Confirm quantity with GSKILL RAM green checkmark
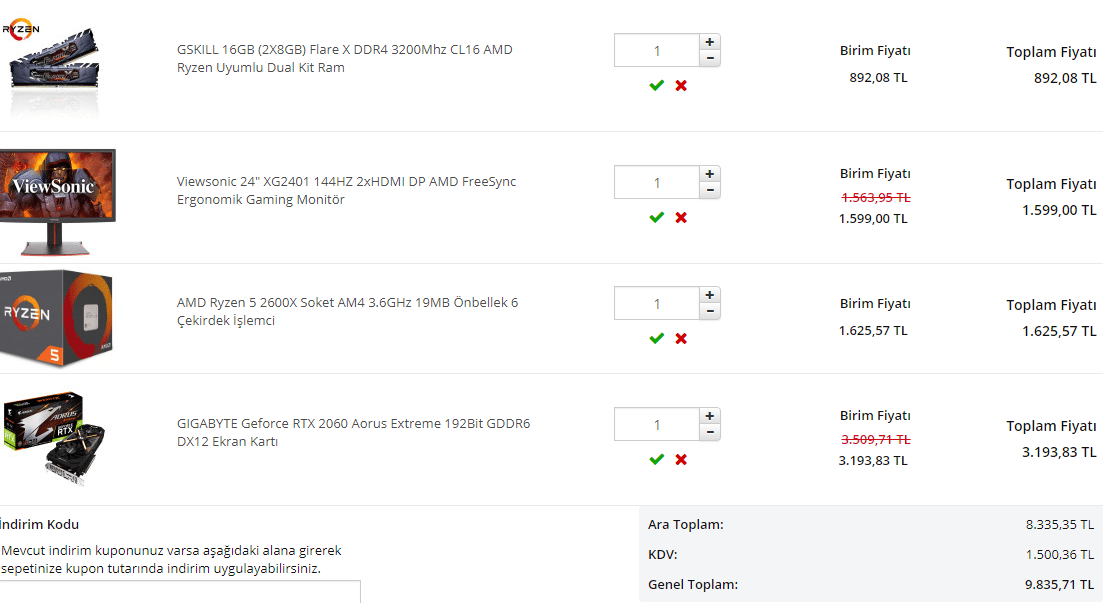1119x603 pixels. click(x=656, y=86)
